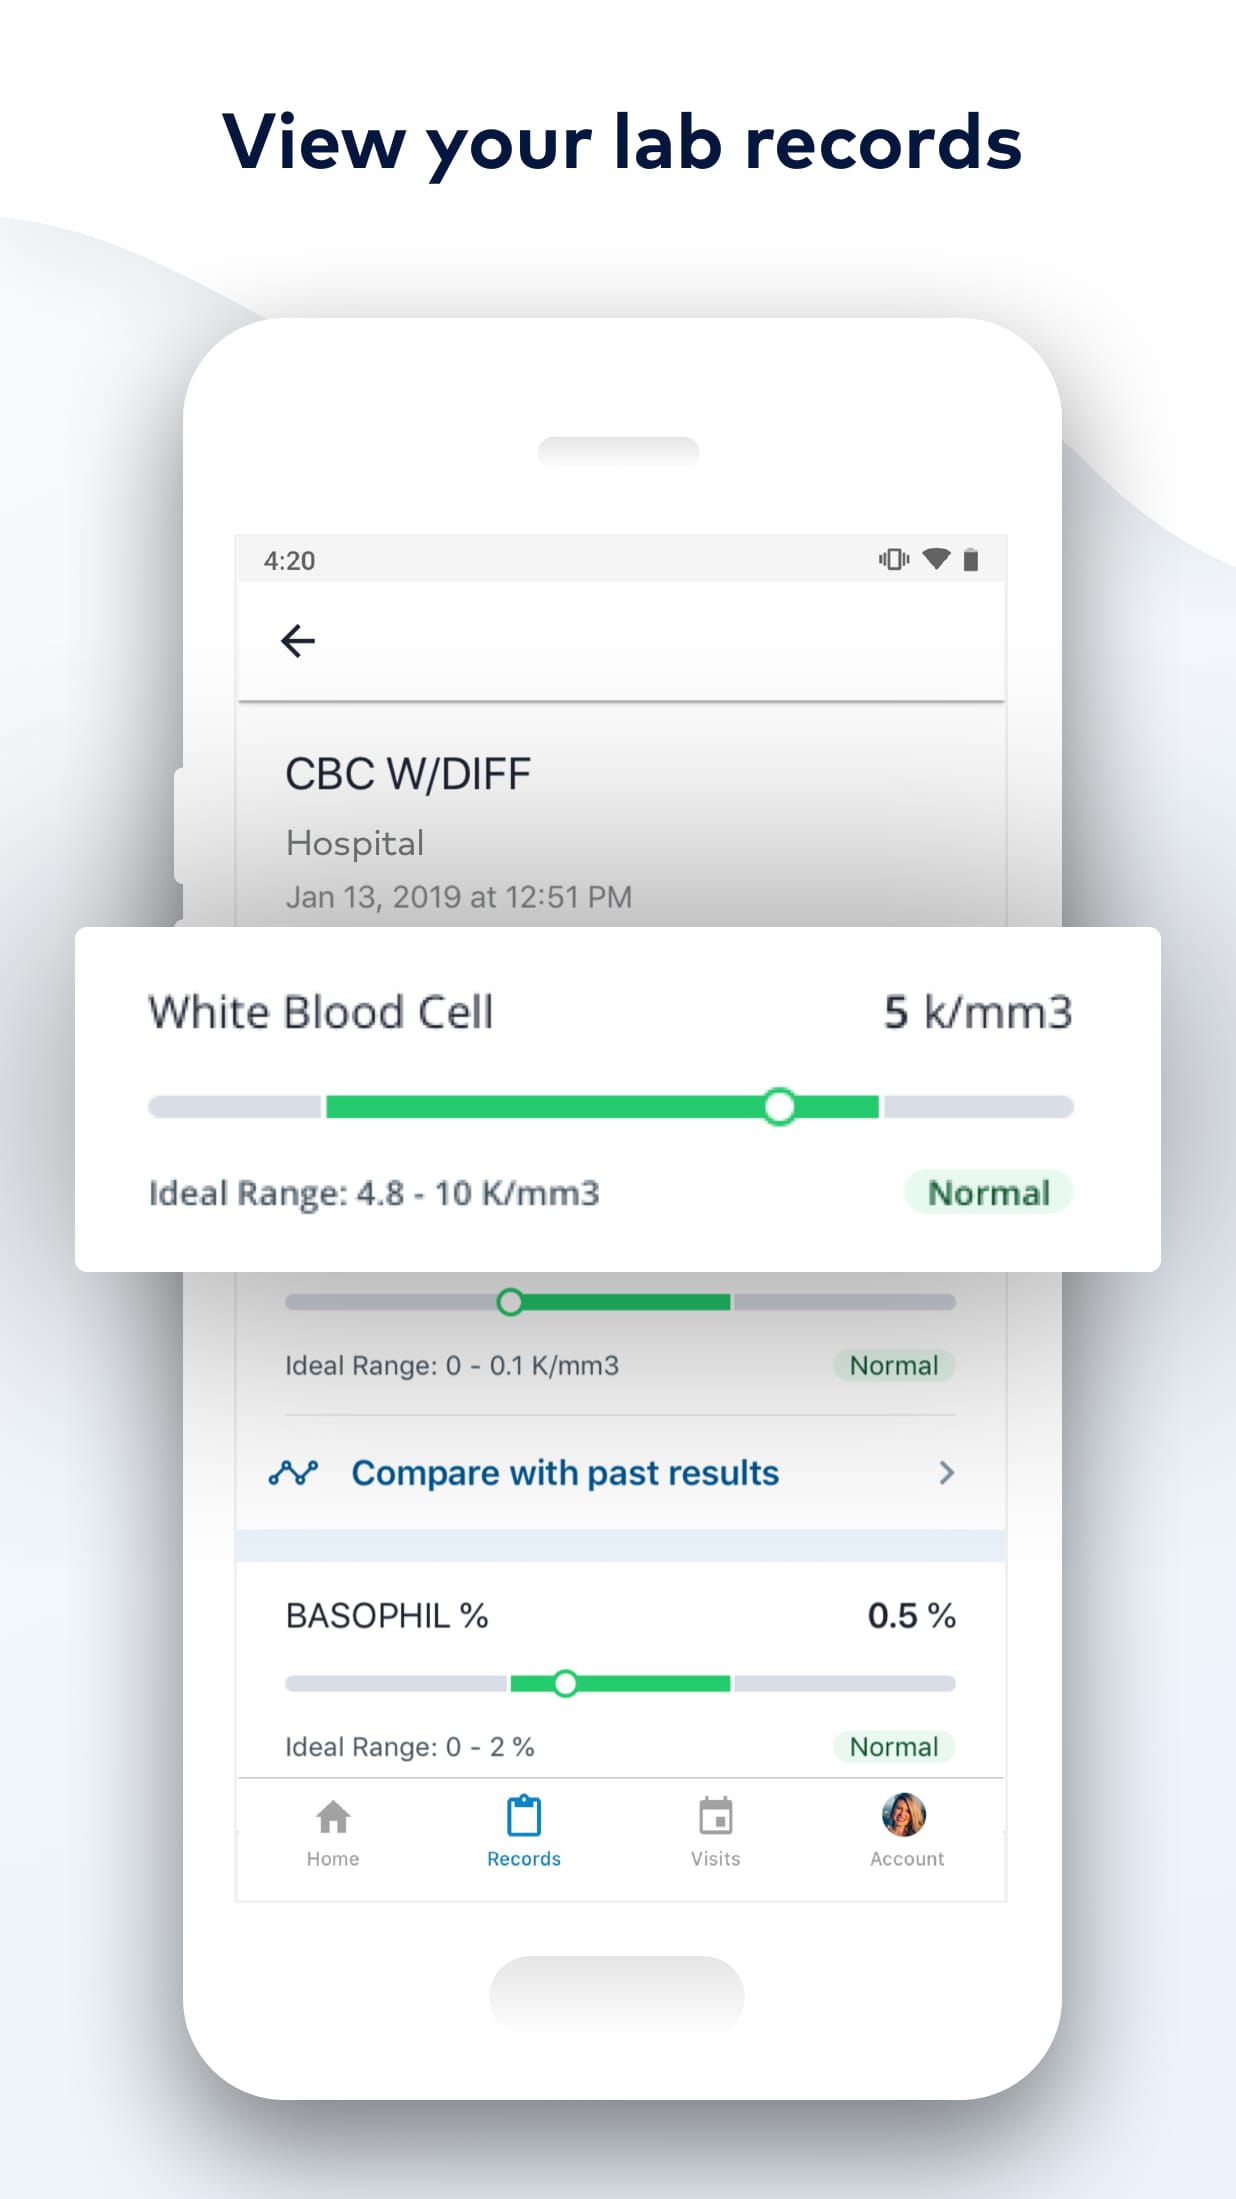Image resolution: width=1236 pixels, height=2199 pixels.
Task: Tap the CBC W/DIFF report heading
Action: click(x=408, y=774)
